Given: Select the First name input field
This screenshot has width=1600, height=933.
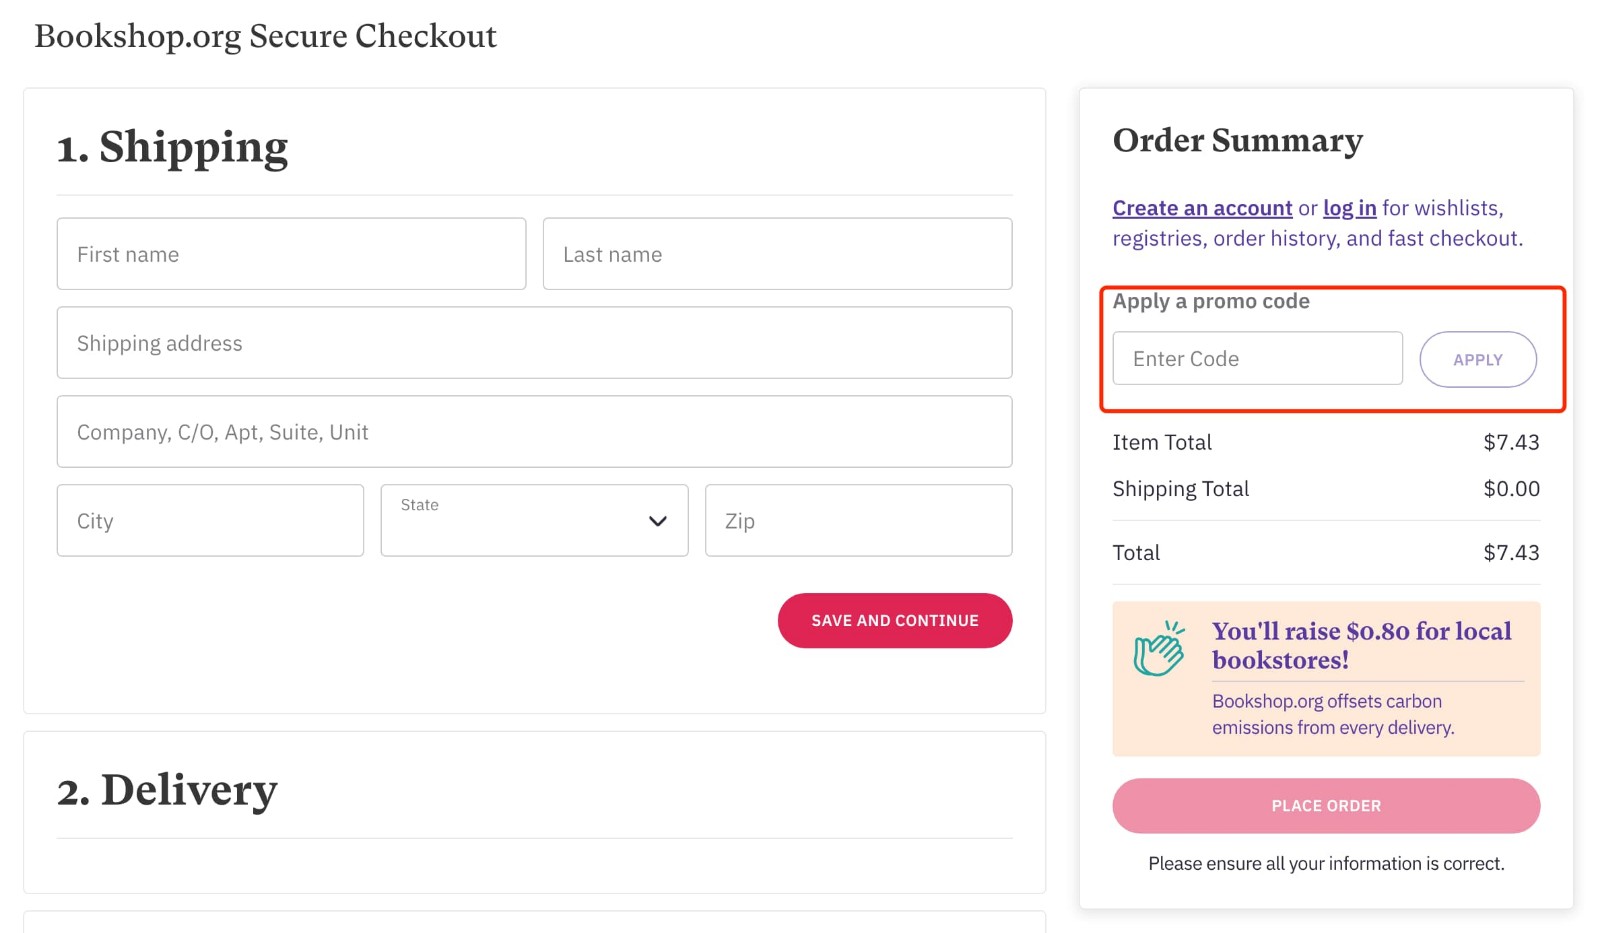Looking at the screenshot, I should click(291, 253).
